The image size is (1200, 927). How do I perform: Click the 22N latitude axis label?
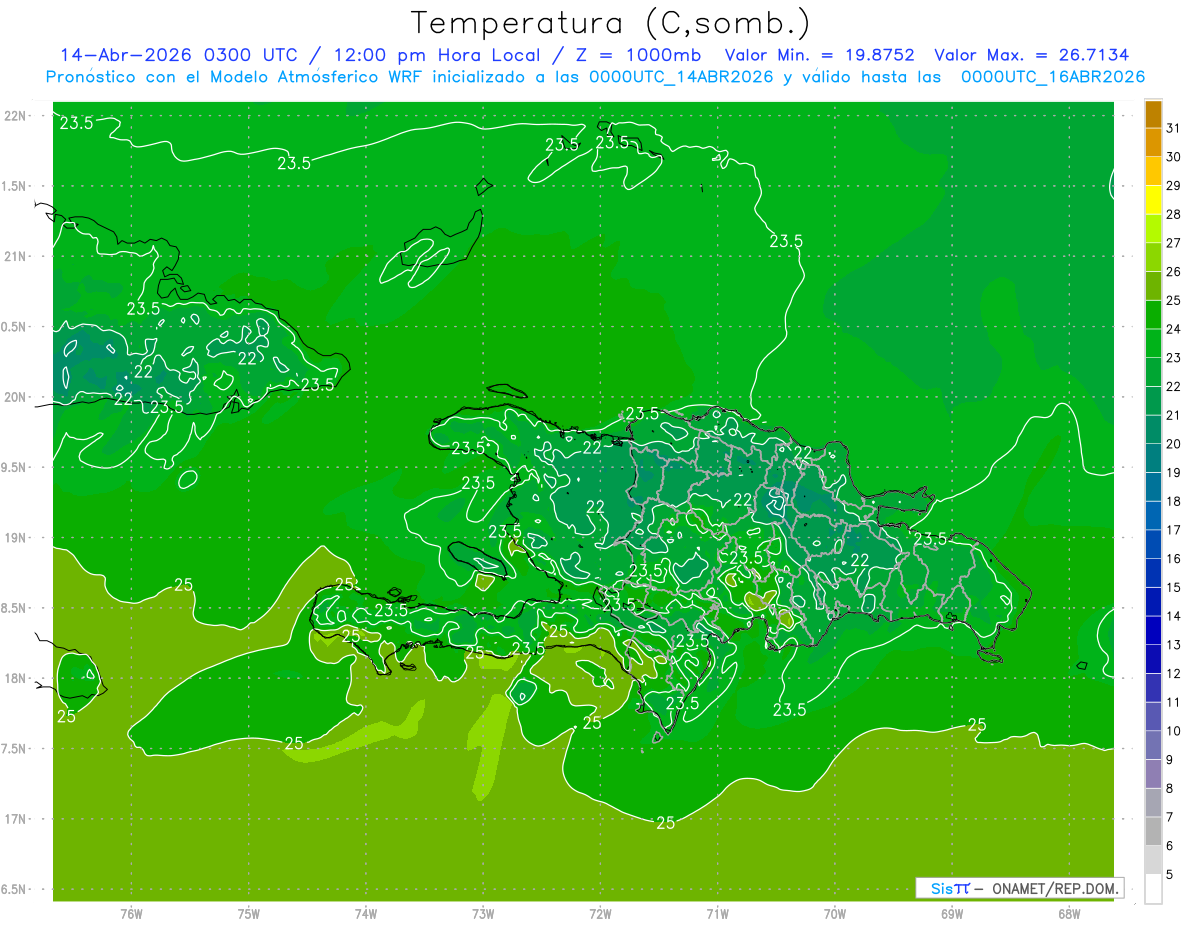[x=15, y=116]
